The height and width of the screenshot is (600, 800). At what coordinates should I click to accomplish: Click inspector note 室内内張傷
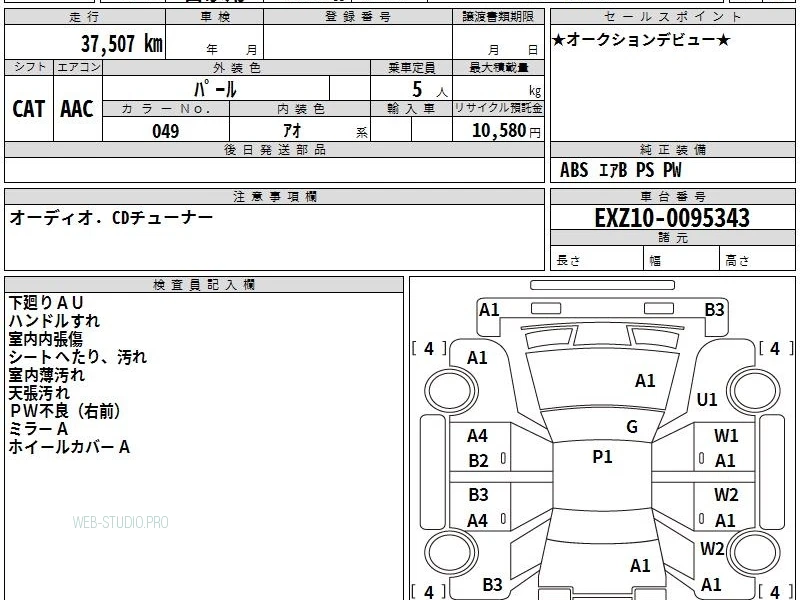click(x=45, y=339)
